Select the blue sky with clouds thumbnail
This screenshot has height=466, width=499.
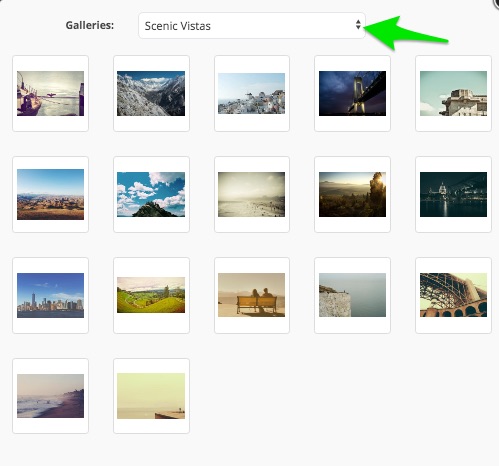point(151,194)
